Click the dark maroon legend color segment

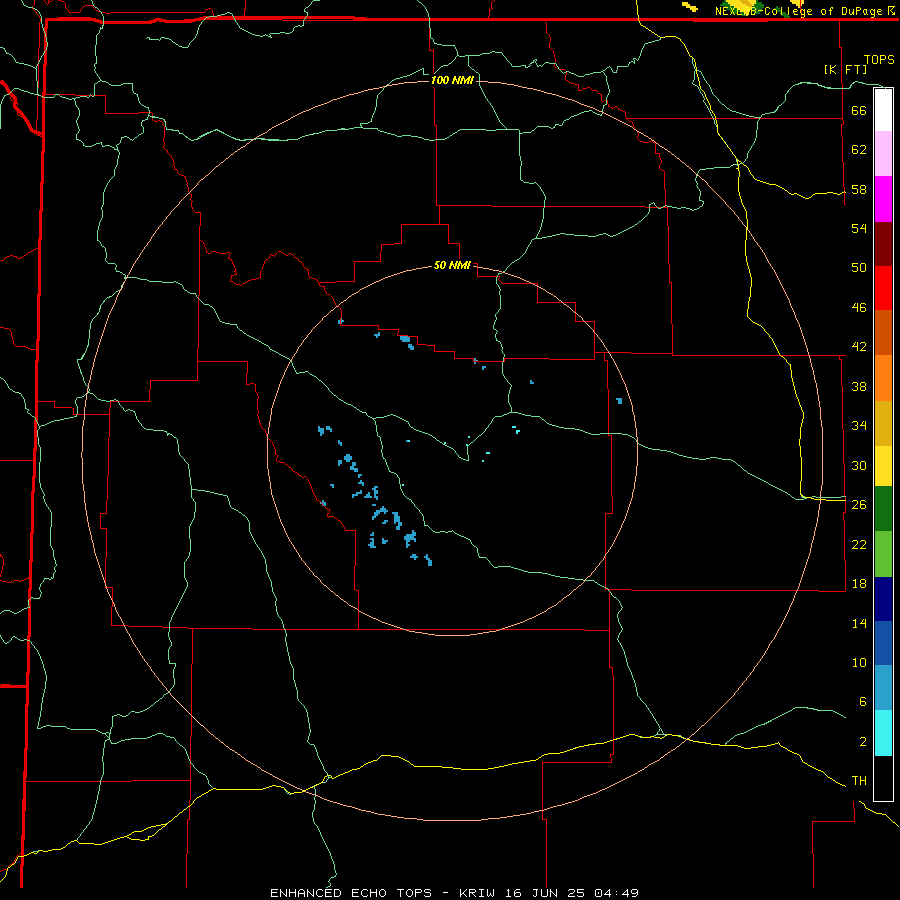click(883, 244)
